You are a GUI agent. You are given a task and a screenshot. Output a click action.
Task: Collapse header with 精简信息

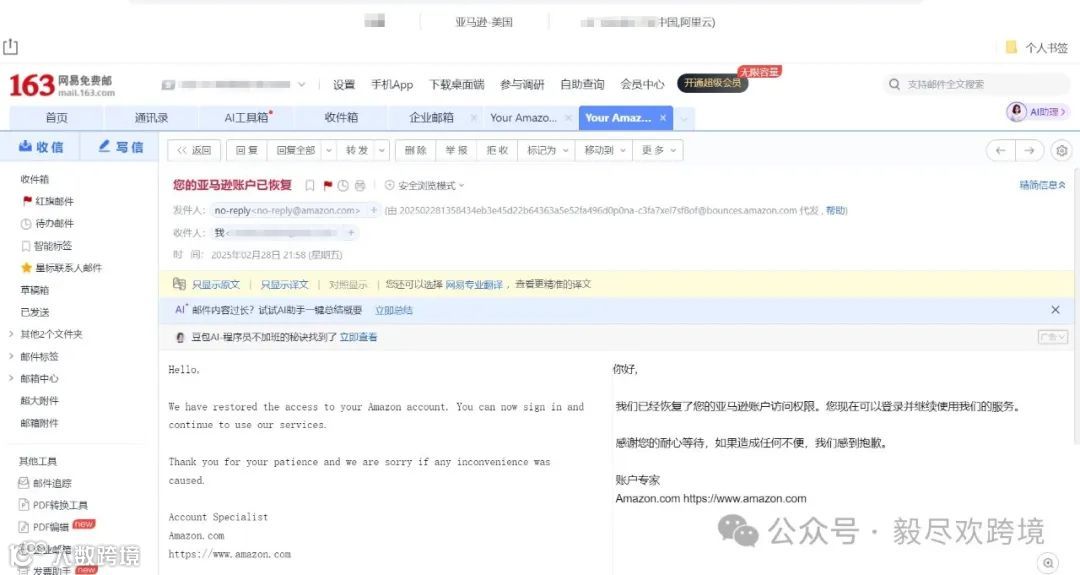click(1043, 185)
